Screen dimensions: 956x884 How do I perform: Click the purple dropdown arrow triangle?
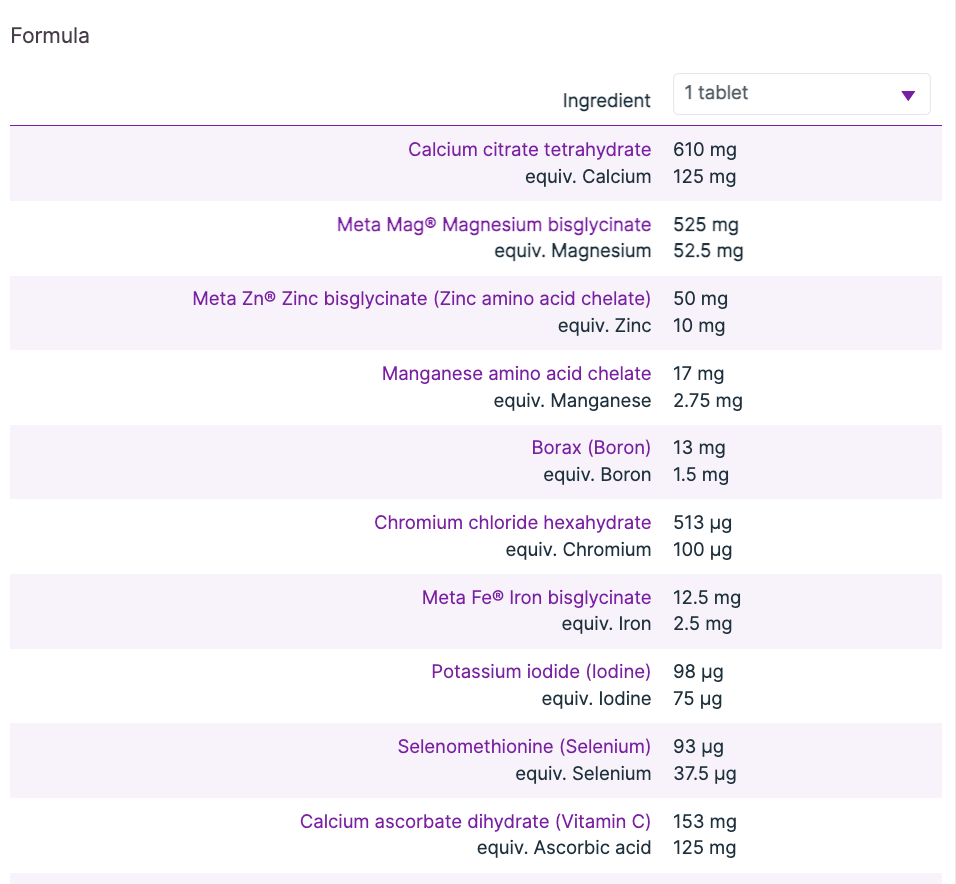click(908, 96)
